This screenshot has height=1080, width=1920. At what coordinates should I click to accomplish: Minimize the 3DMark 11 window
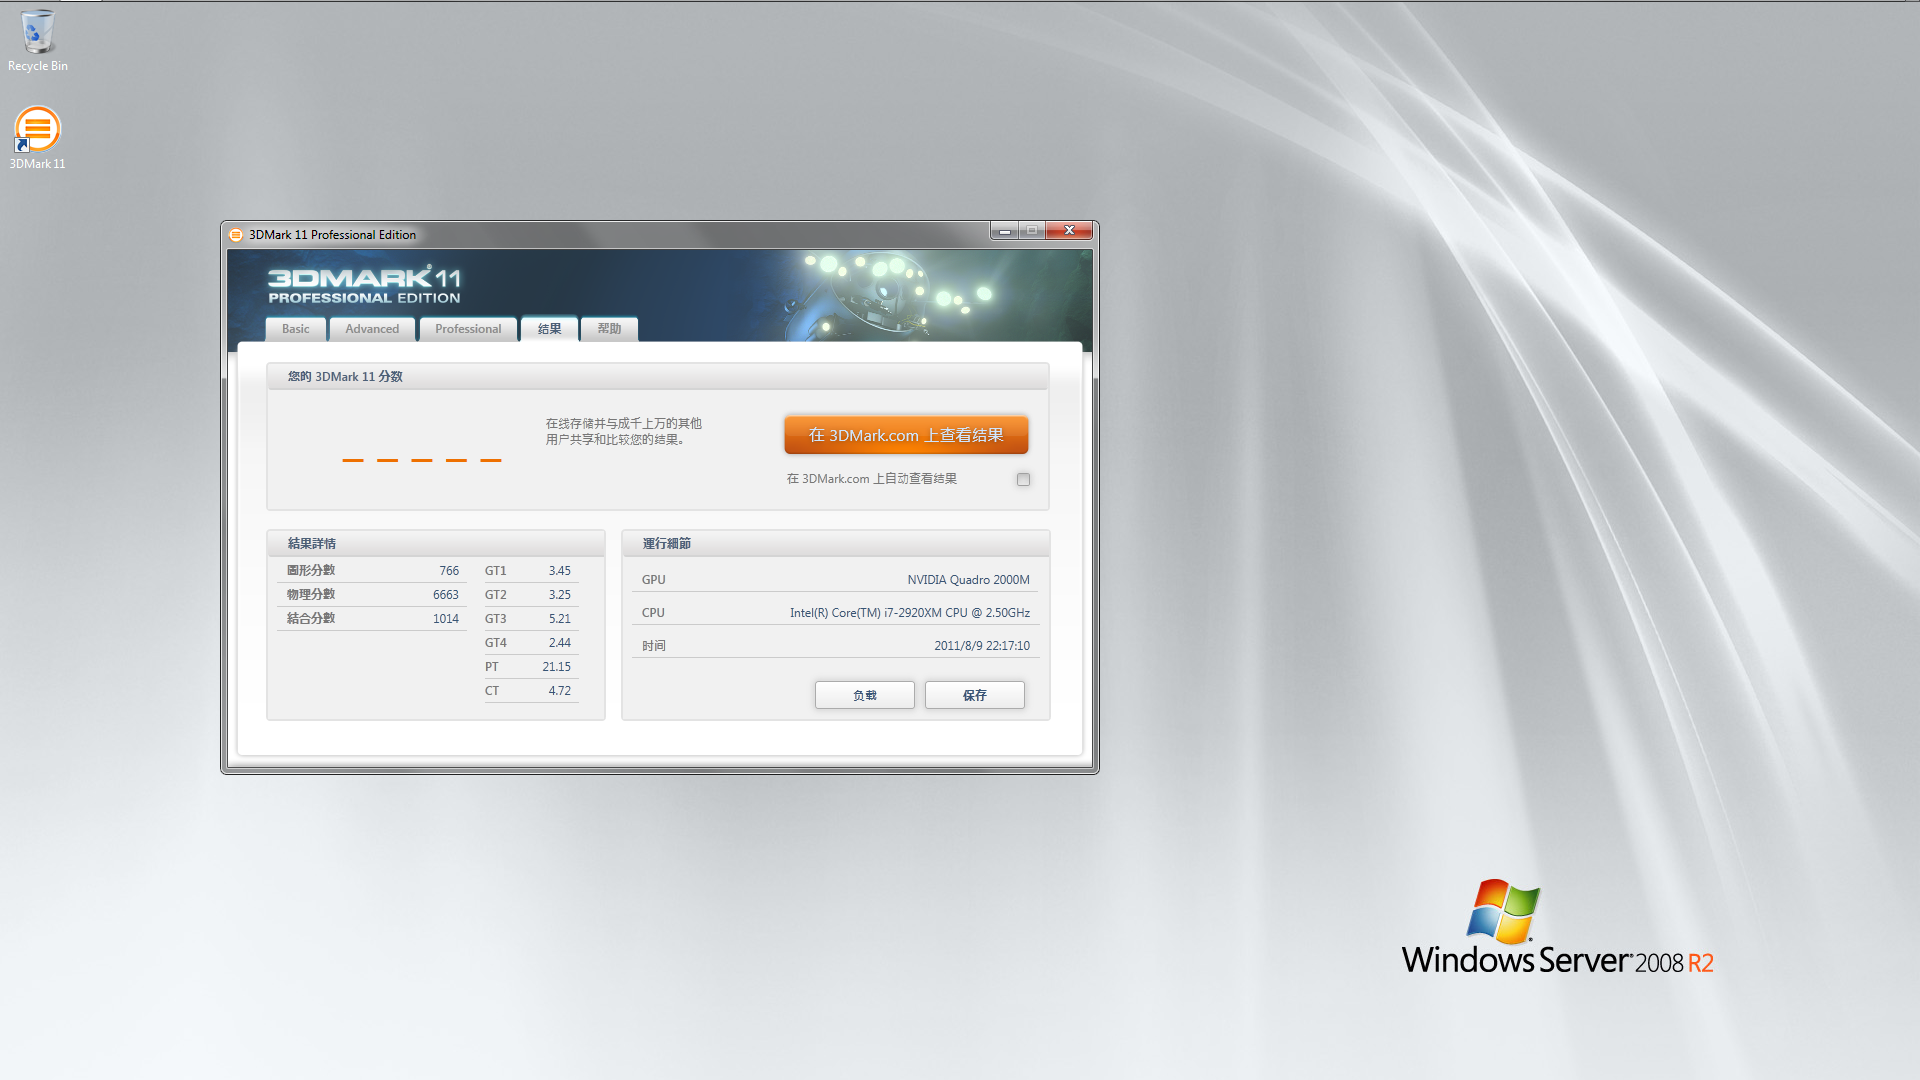pyautogui.click(x=1004, y=231)
